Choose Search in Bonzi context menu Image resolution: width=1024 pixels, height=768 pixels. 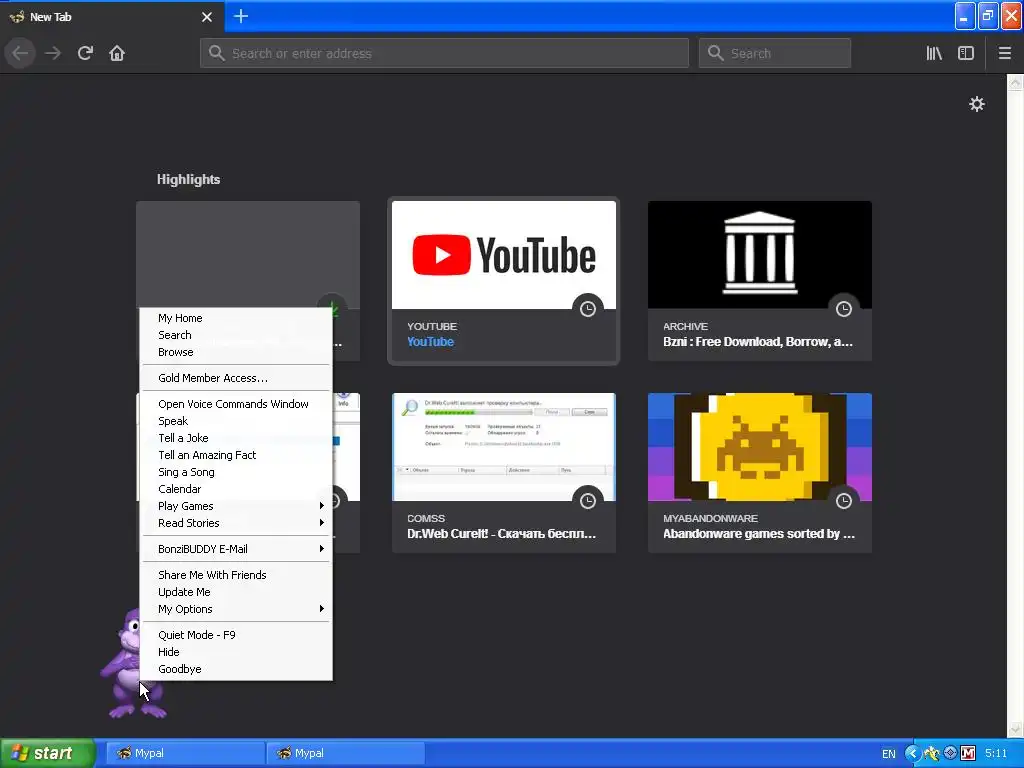[x=236, y=335]
